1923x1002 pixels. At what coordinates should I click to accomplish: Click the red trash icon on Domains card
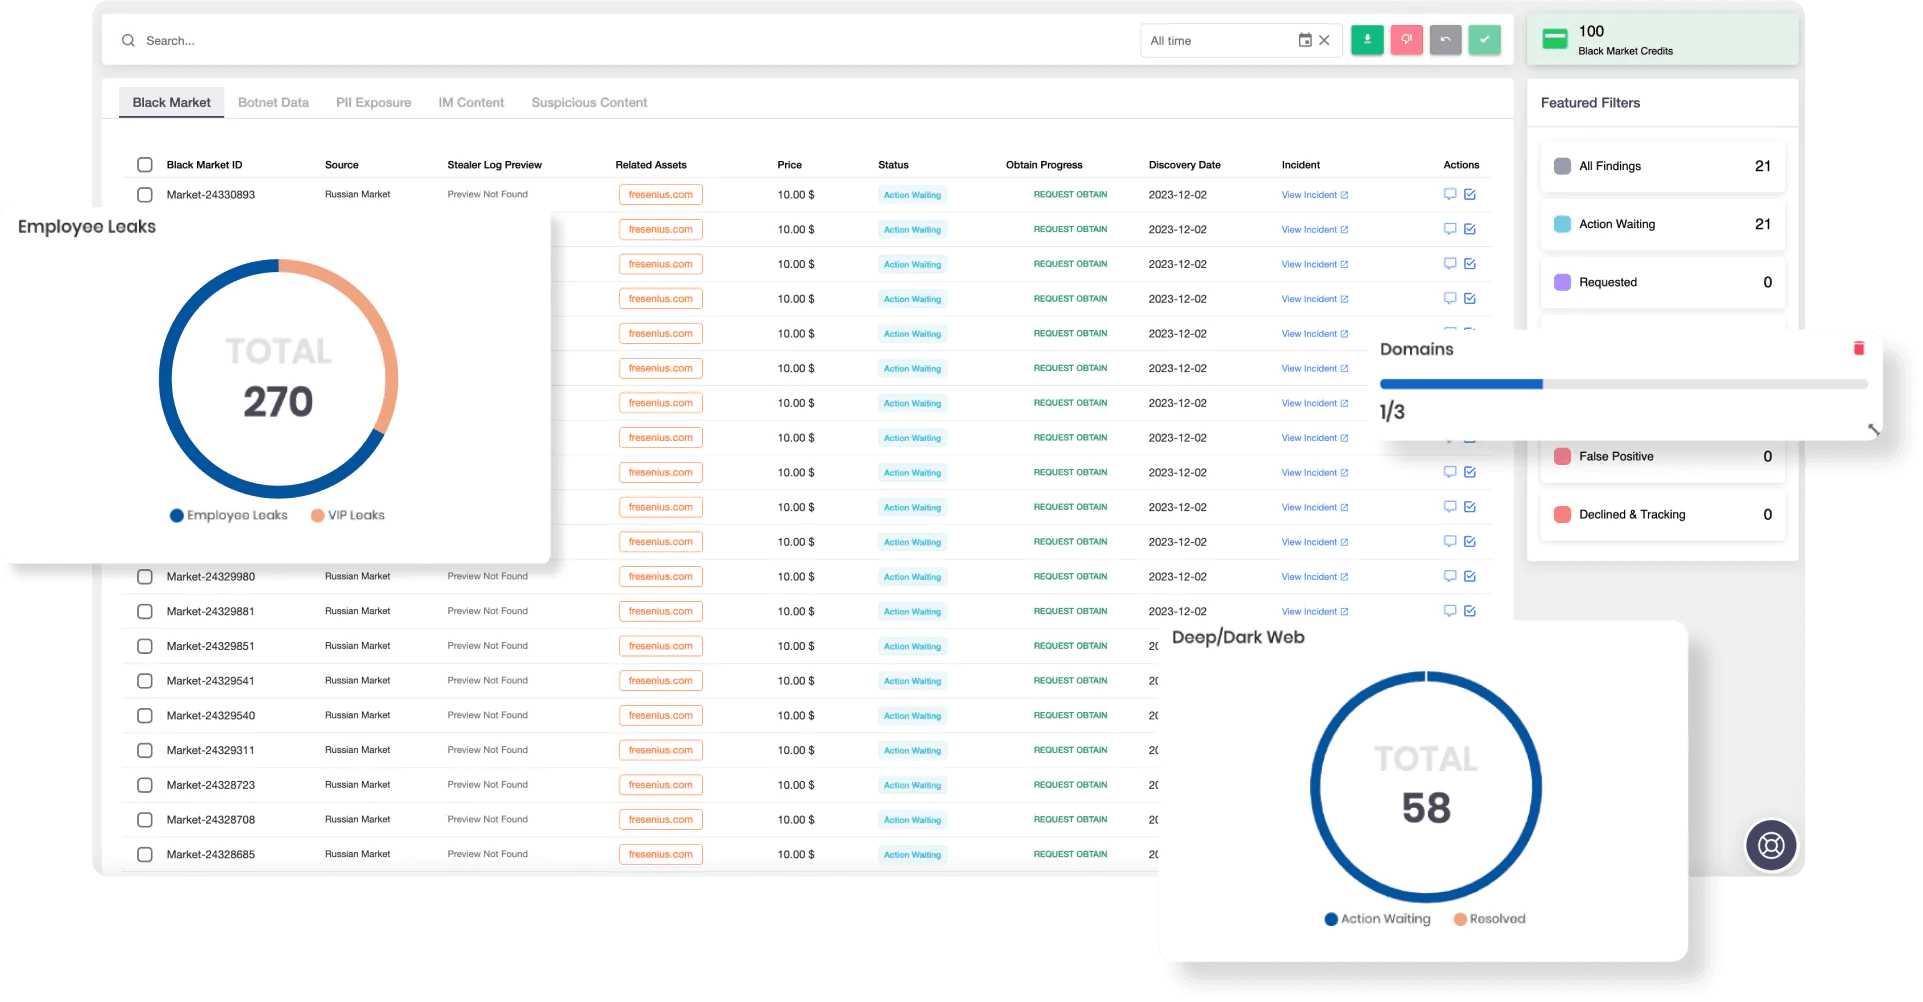coord(1858,348)
